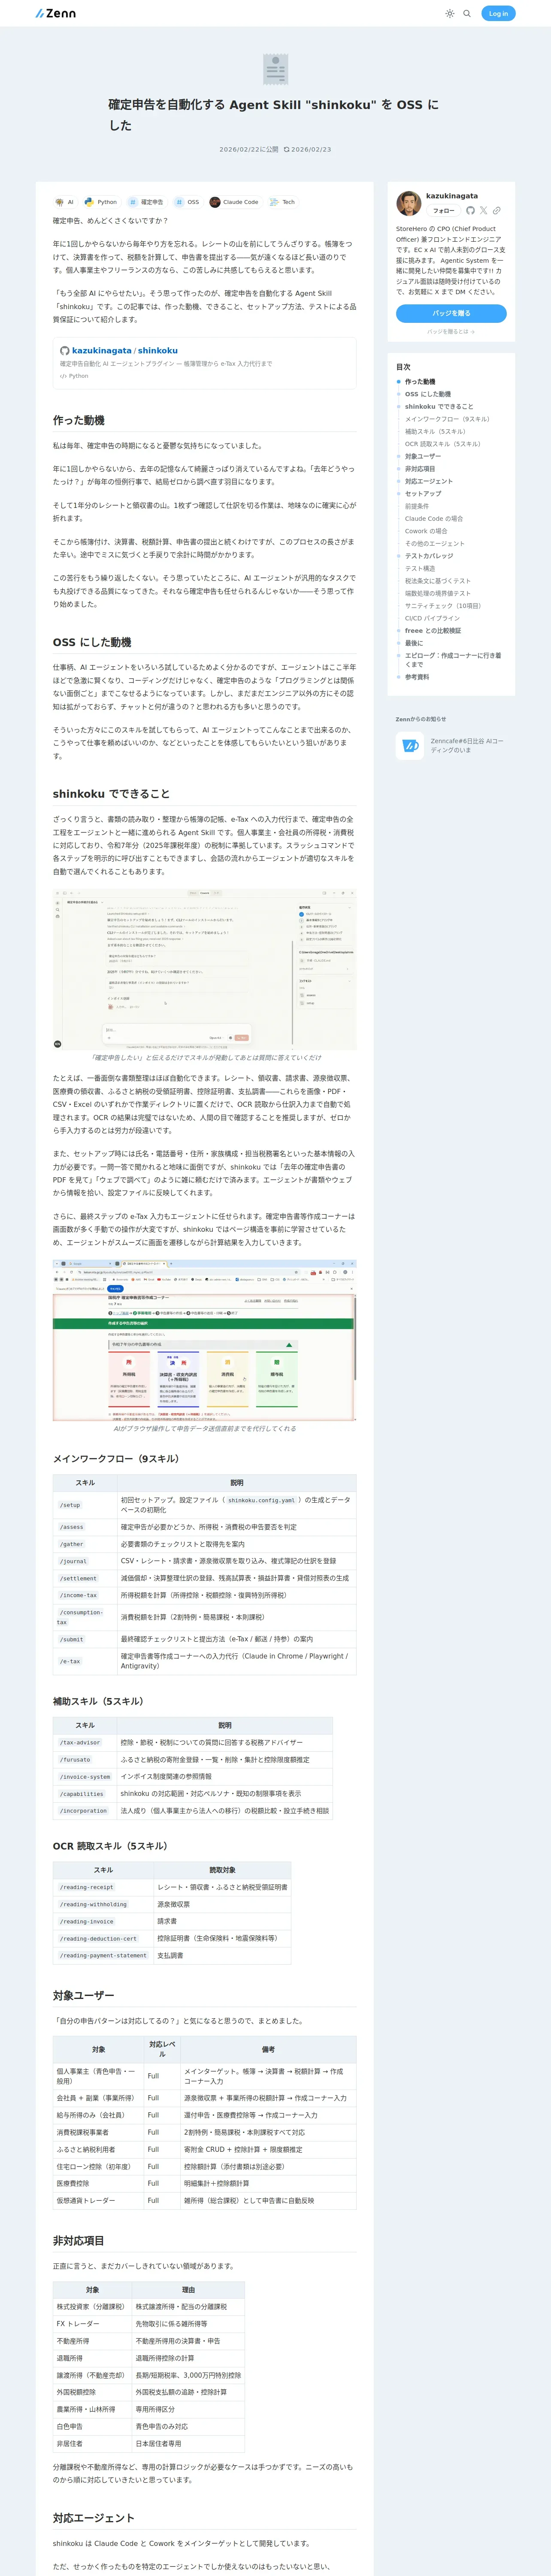Open the author's X profile icon
The image size is (551, 2576).
point(483,211)
